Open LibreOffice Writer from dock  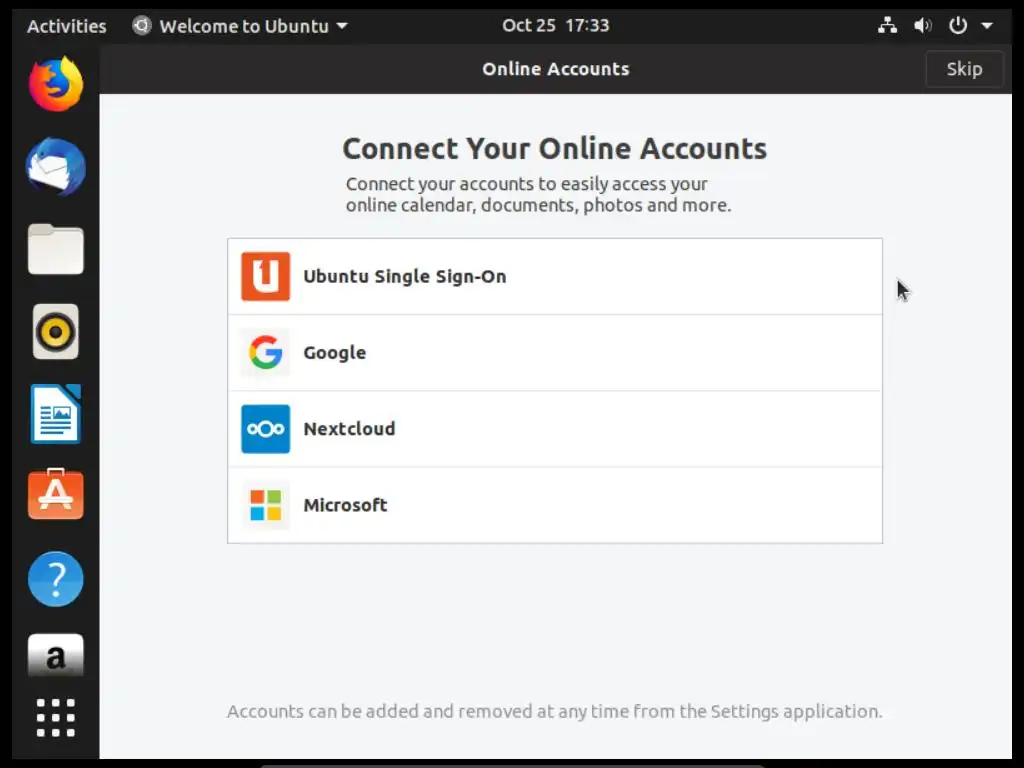pos(55,413)
